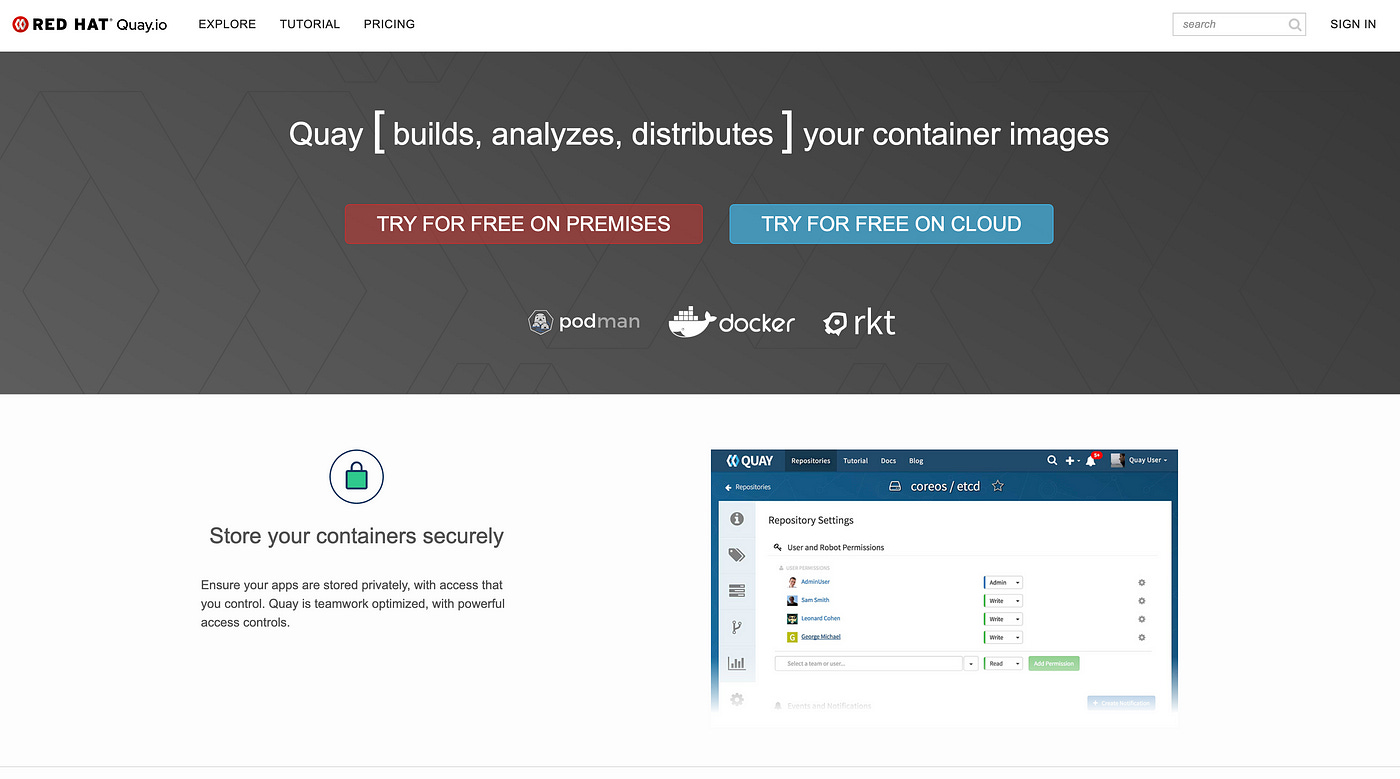
Task: Select Repositories tab in the preview header
Action: click(810, 461)
